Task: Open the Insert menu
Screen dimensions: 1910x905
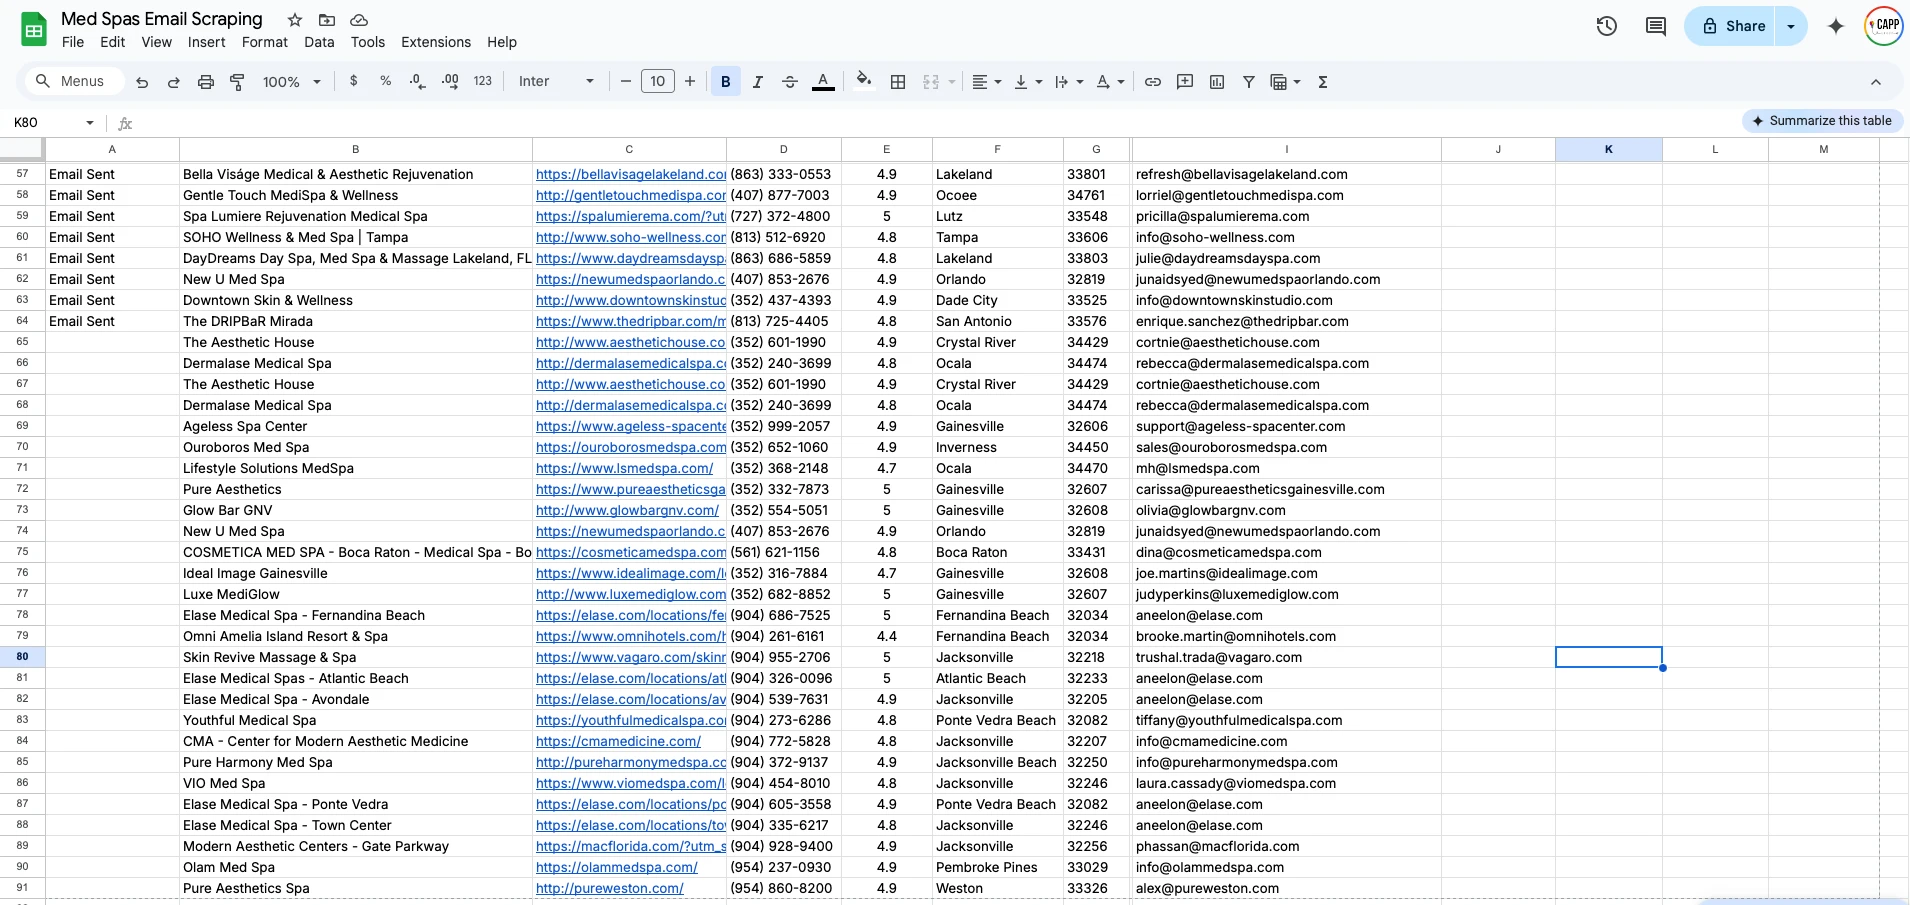Action: 207,42
